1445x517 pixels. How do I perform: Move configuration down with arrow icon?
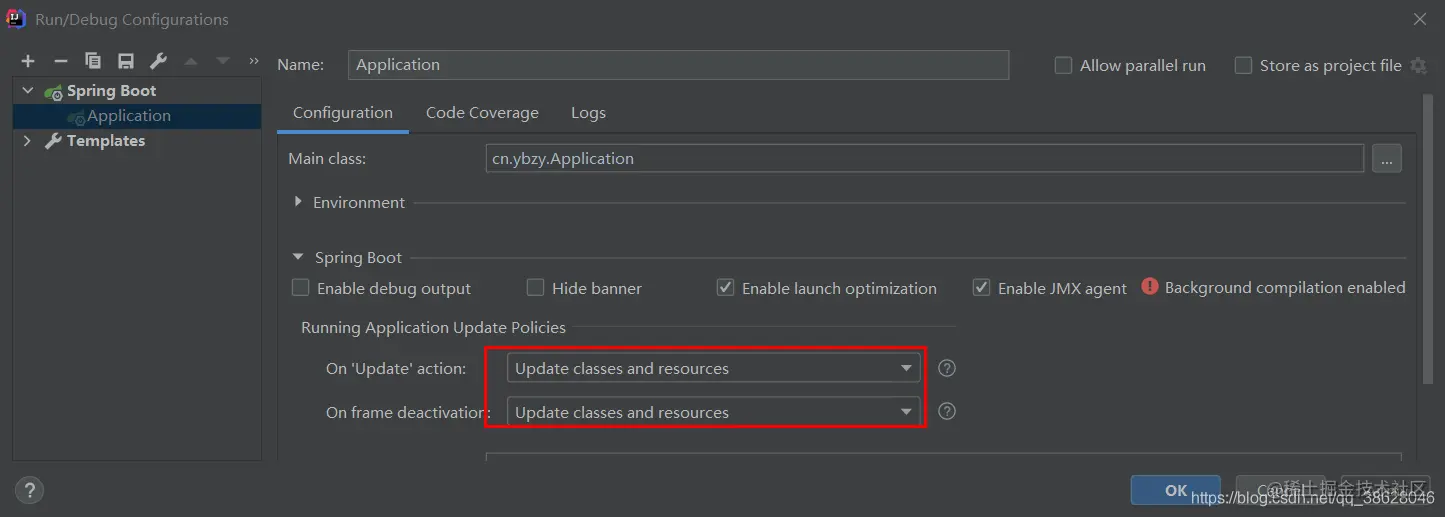(223, 61)
